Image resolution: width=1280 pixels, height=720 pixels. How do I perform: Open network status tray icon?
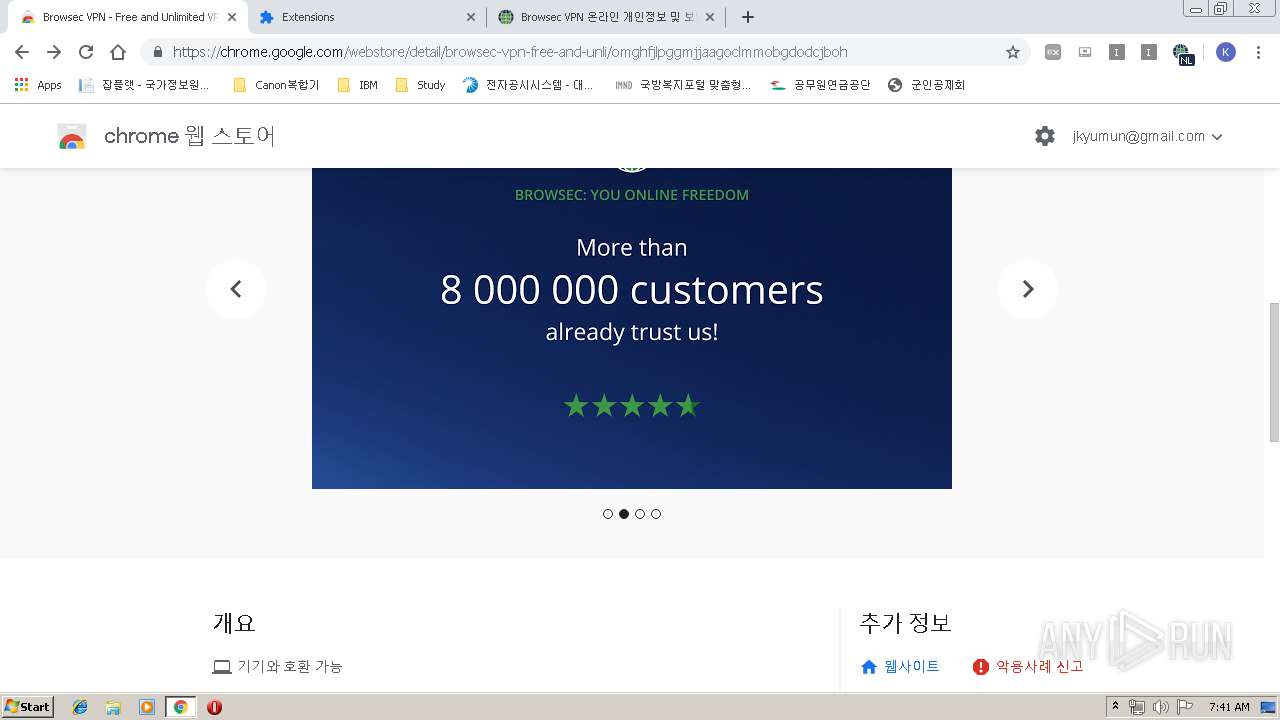pos(1137,707)
